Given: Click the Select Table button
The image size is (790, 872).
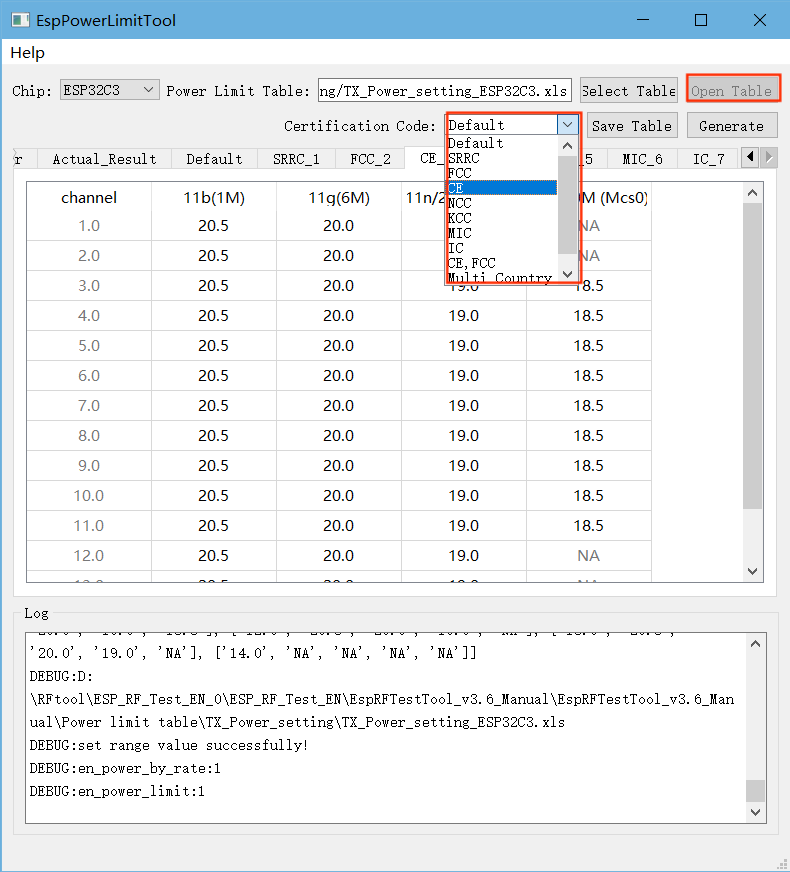Looking at the screenshot, I should (x=628, y=91).
